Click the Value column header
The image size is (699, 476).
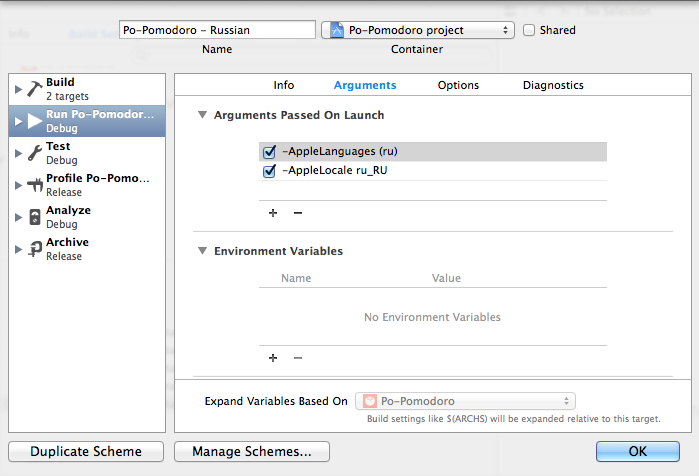point(446,278)
